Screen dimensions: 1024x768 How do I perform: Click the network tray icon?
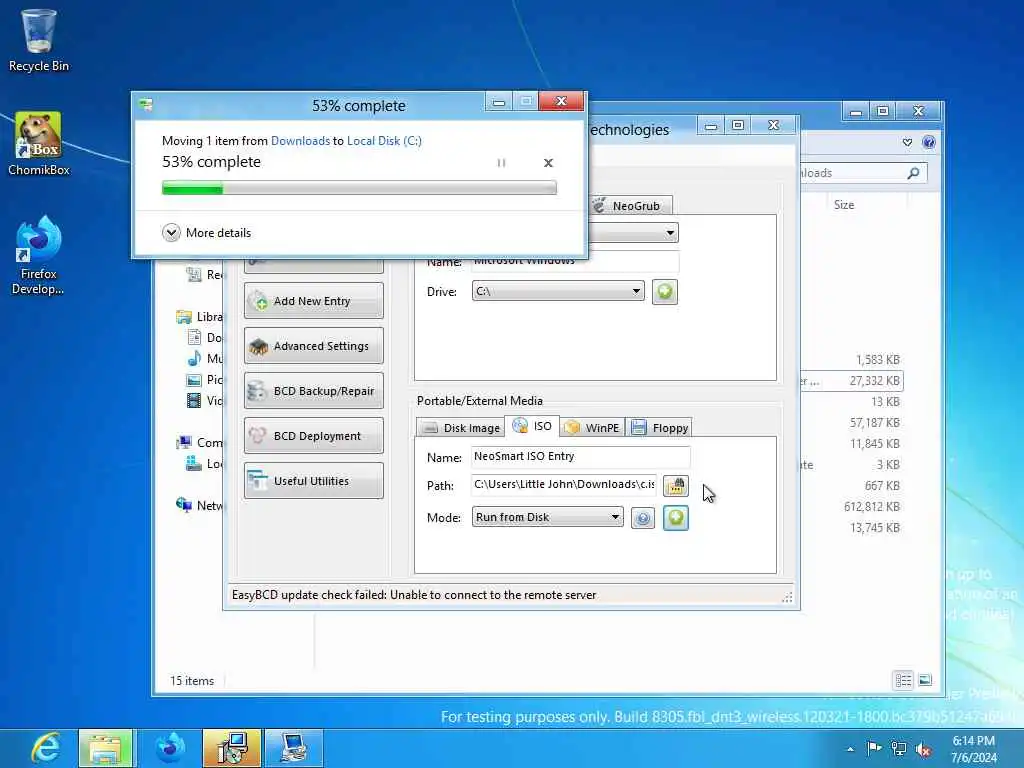899,749
